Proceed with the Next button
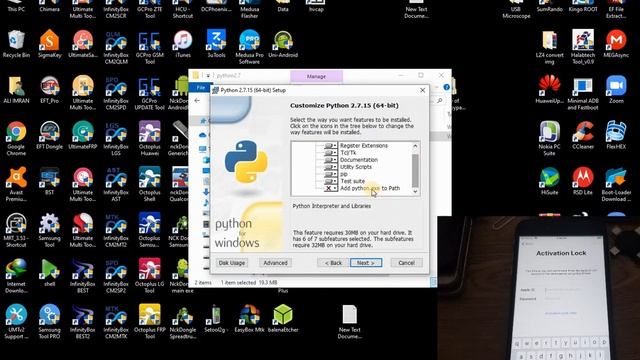 coord(366,263)
